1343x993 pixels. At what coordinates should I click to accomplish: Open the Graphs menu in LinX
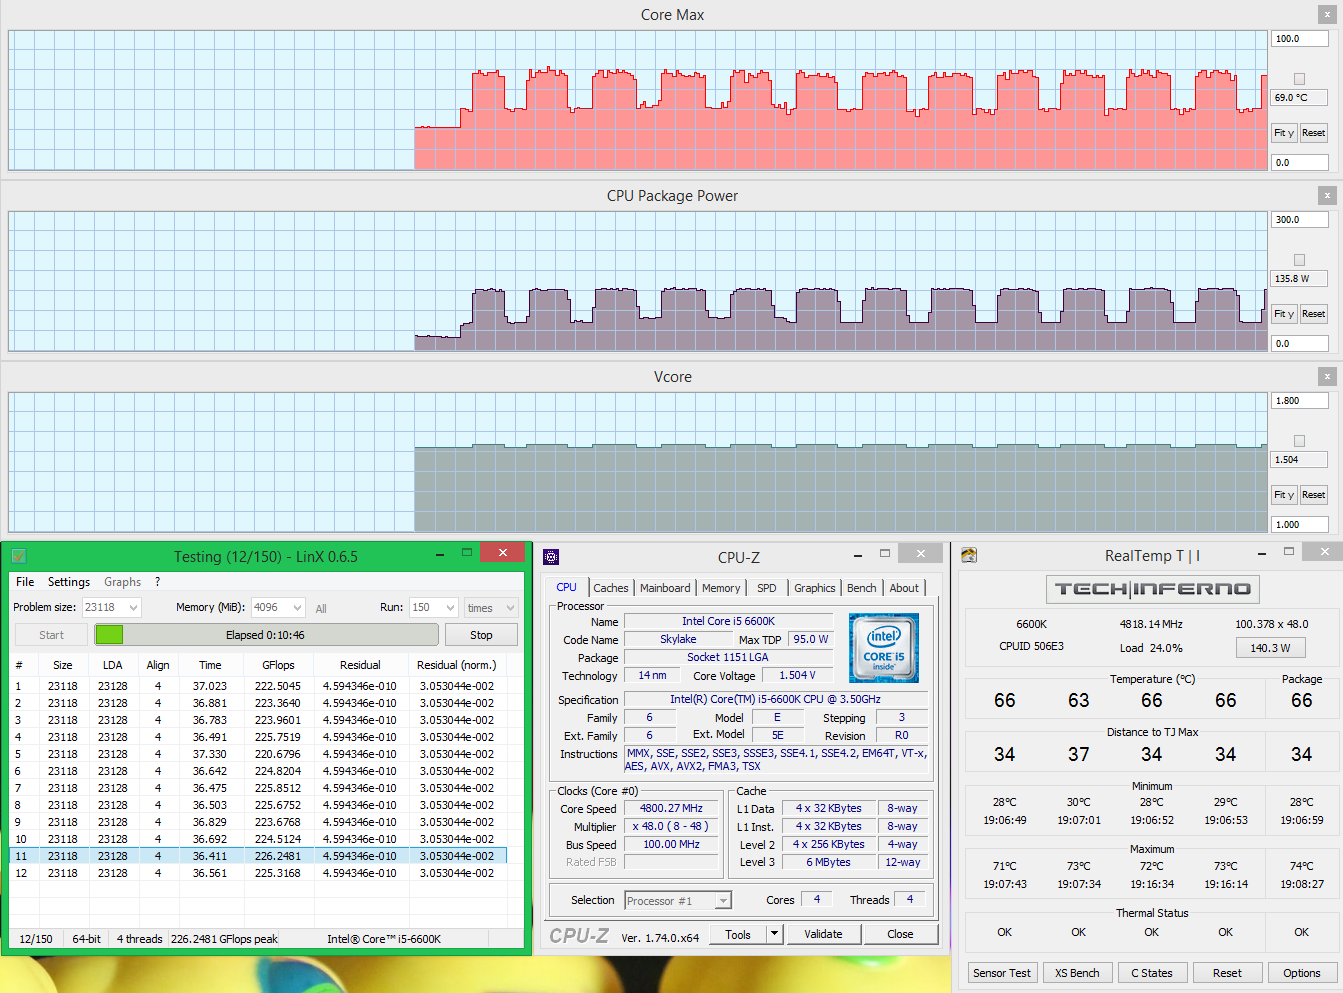[x=123, y=582]
